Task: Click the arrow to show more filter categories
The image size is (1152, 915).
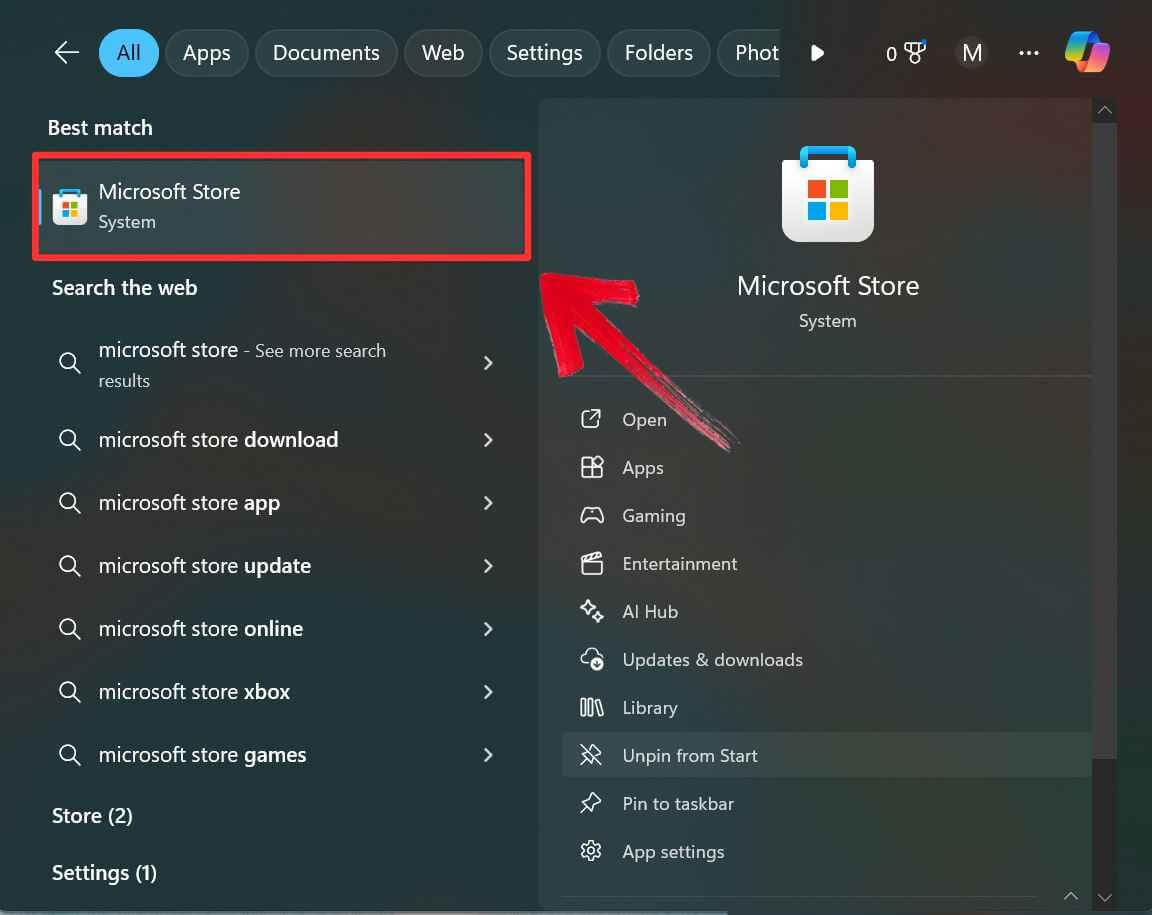Action: click(817, 53)
